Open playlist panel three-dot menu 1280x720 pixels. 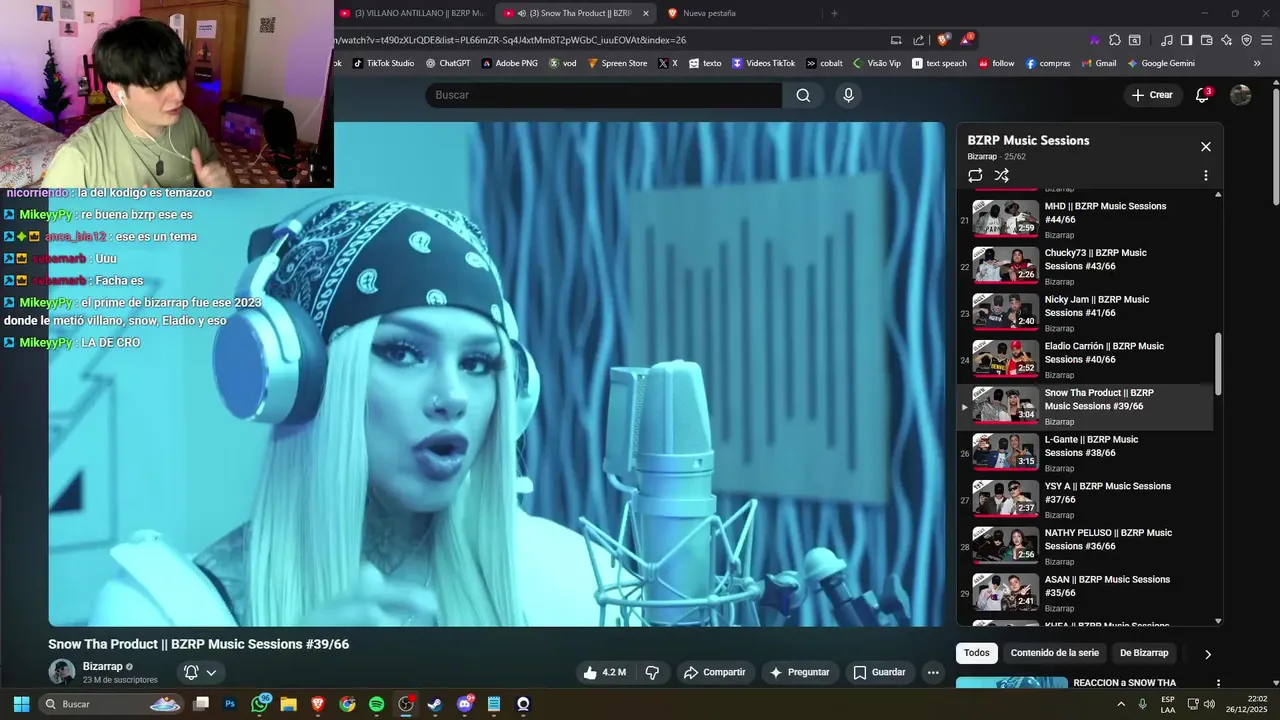point(1205,175)
